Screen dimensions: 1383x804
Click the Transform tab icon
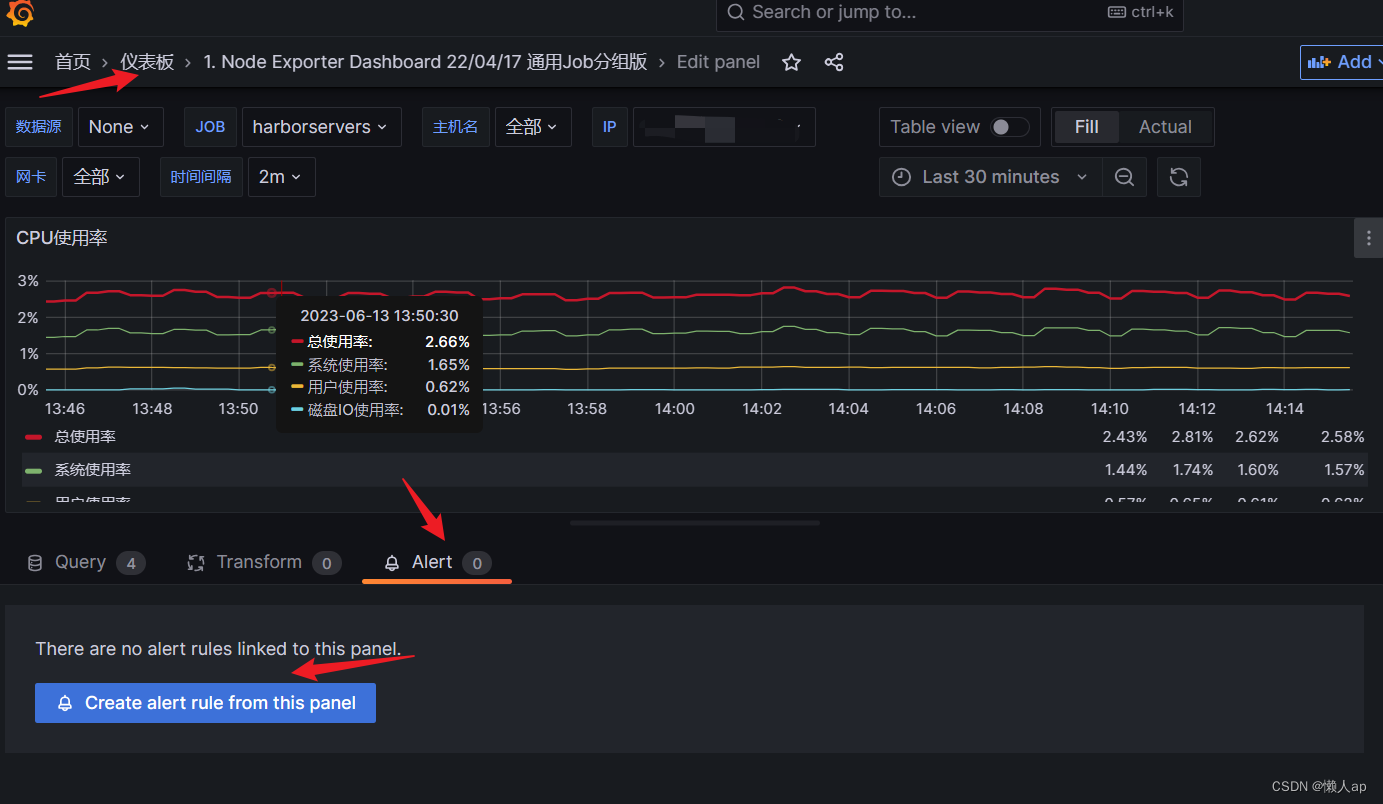point(196,563)
